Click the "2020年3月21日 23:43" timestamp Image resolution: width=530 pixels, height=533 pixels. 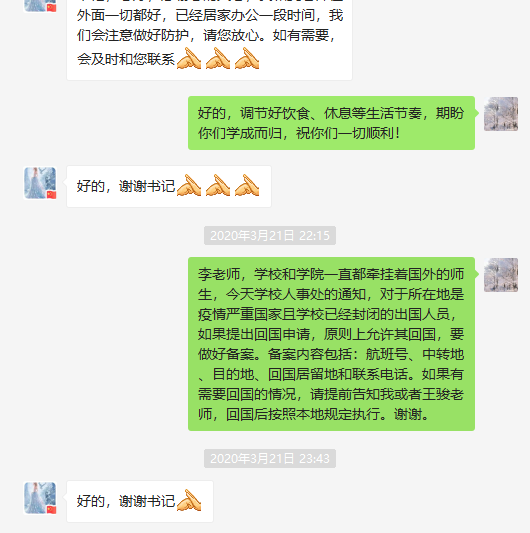(270, 459)
